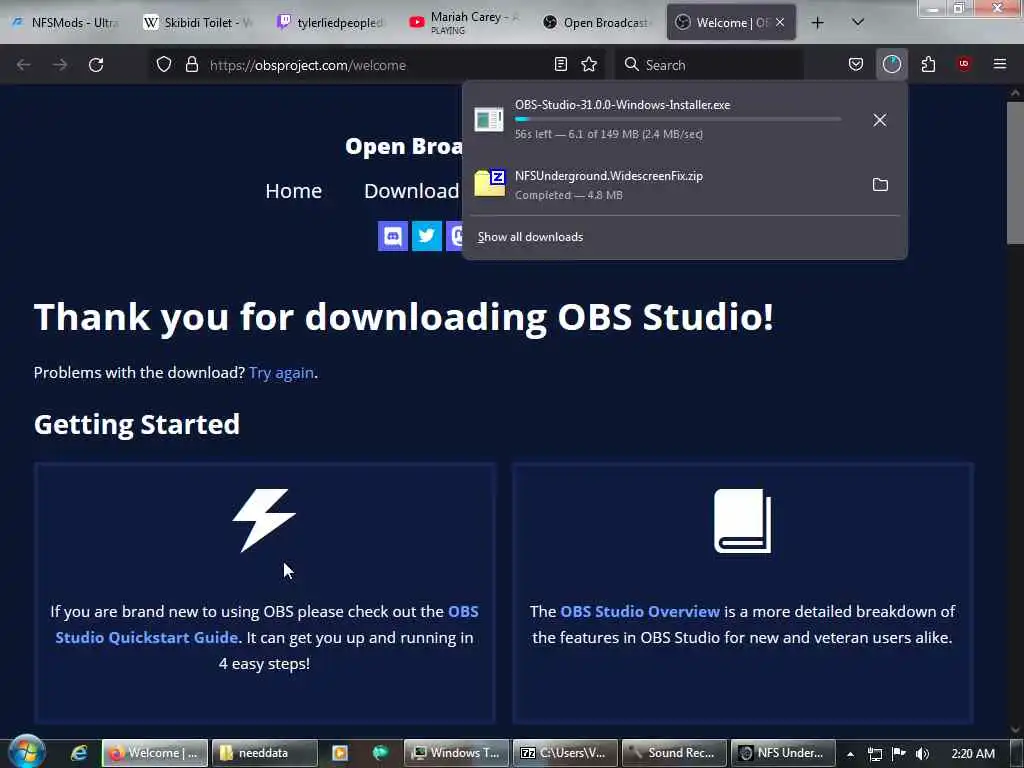Switch to Mariah Carey YouTube tab

pos(464,23)
